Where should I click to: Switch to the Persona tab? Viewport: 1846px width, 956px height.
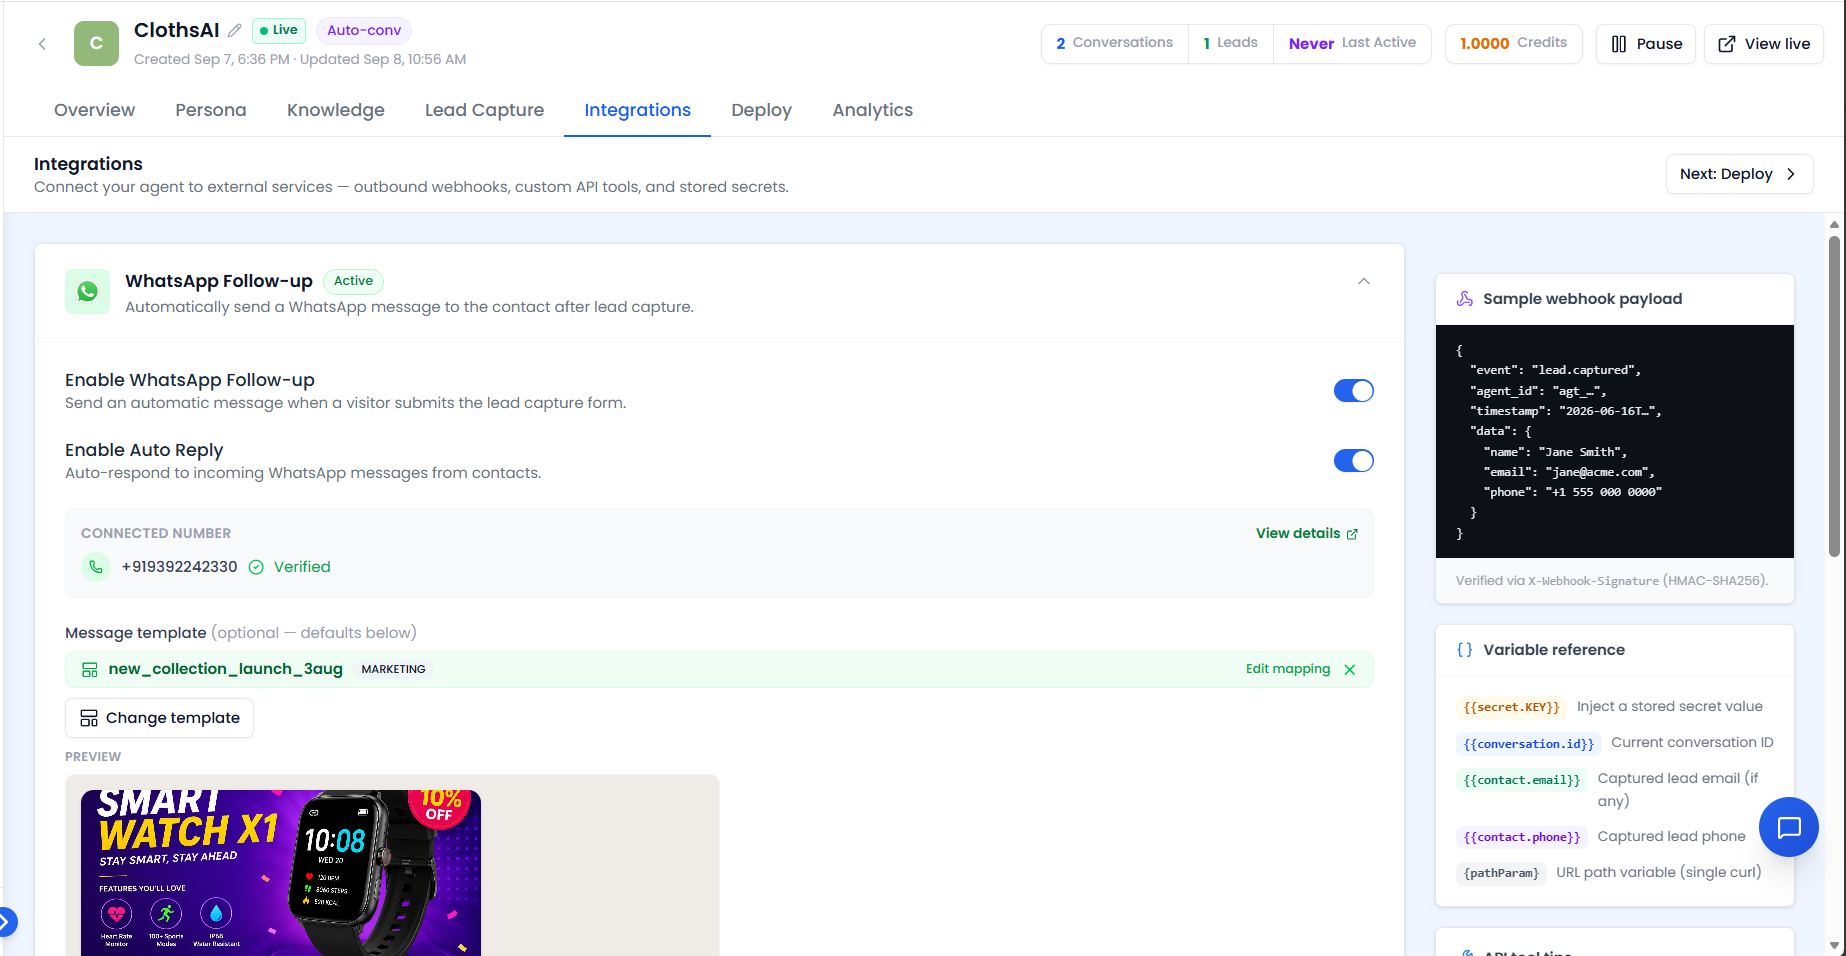211,110
